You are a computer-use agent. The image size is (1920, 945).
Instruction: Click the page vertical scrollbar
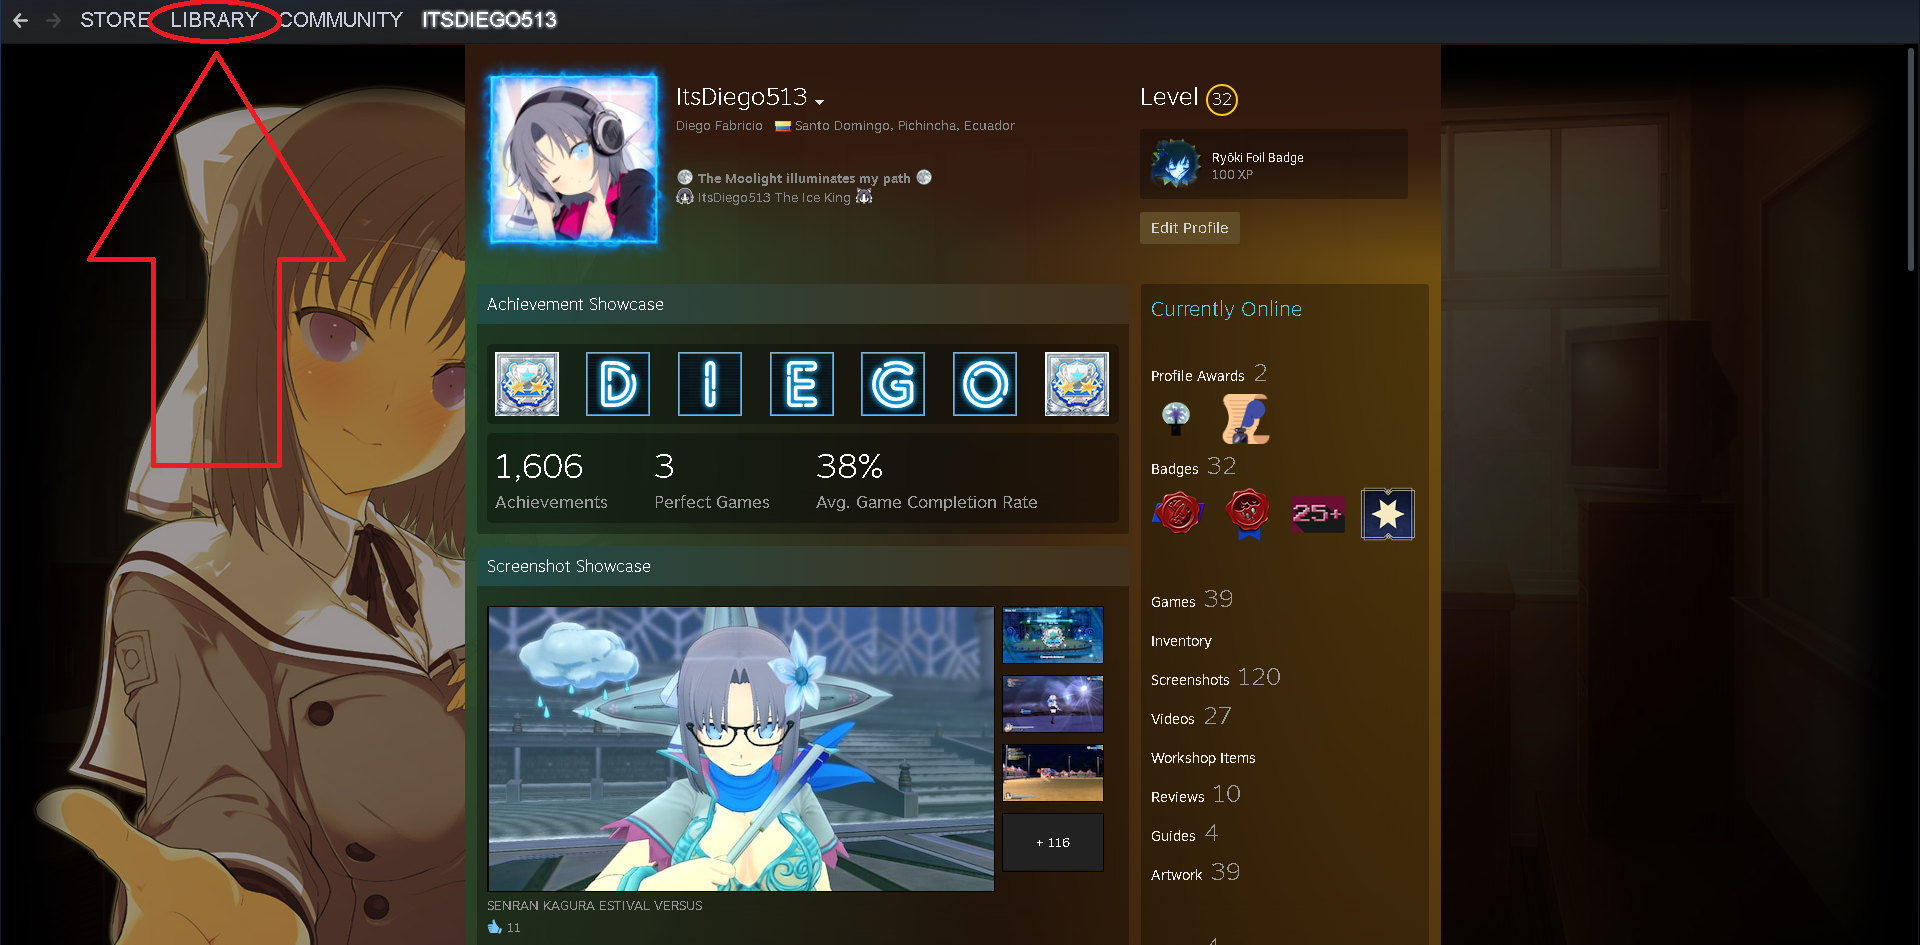pos(1910,160)
